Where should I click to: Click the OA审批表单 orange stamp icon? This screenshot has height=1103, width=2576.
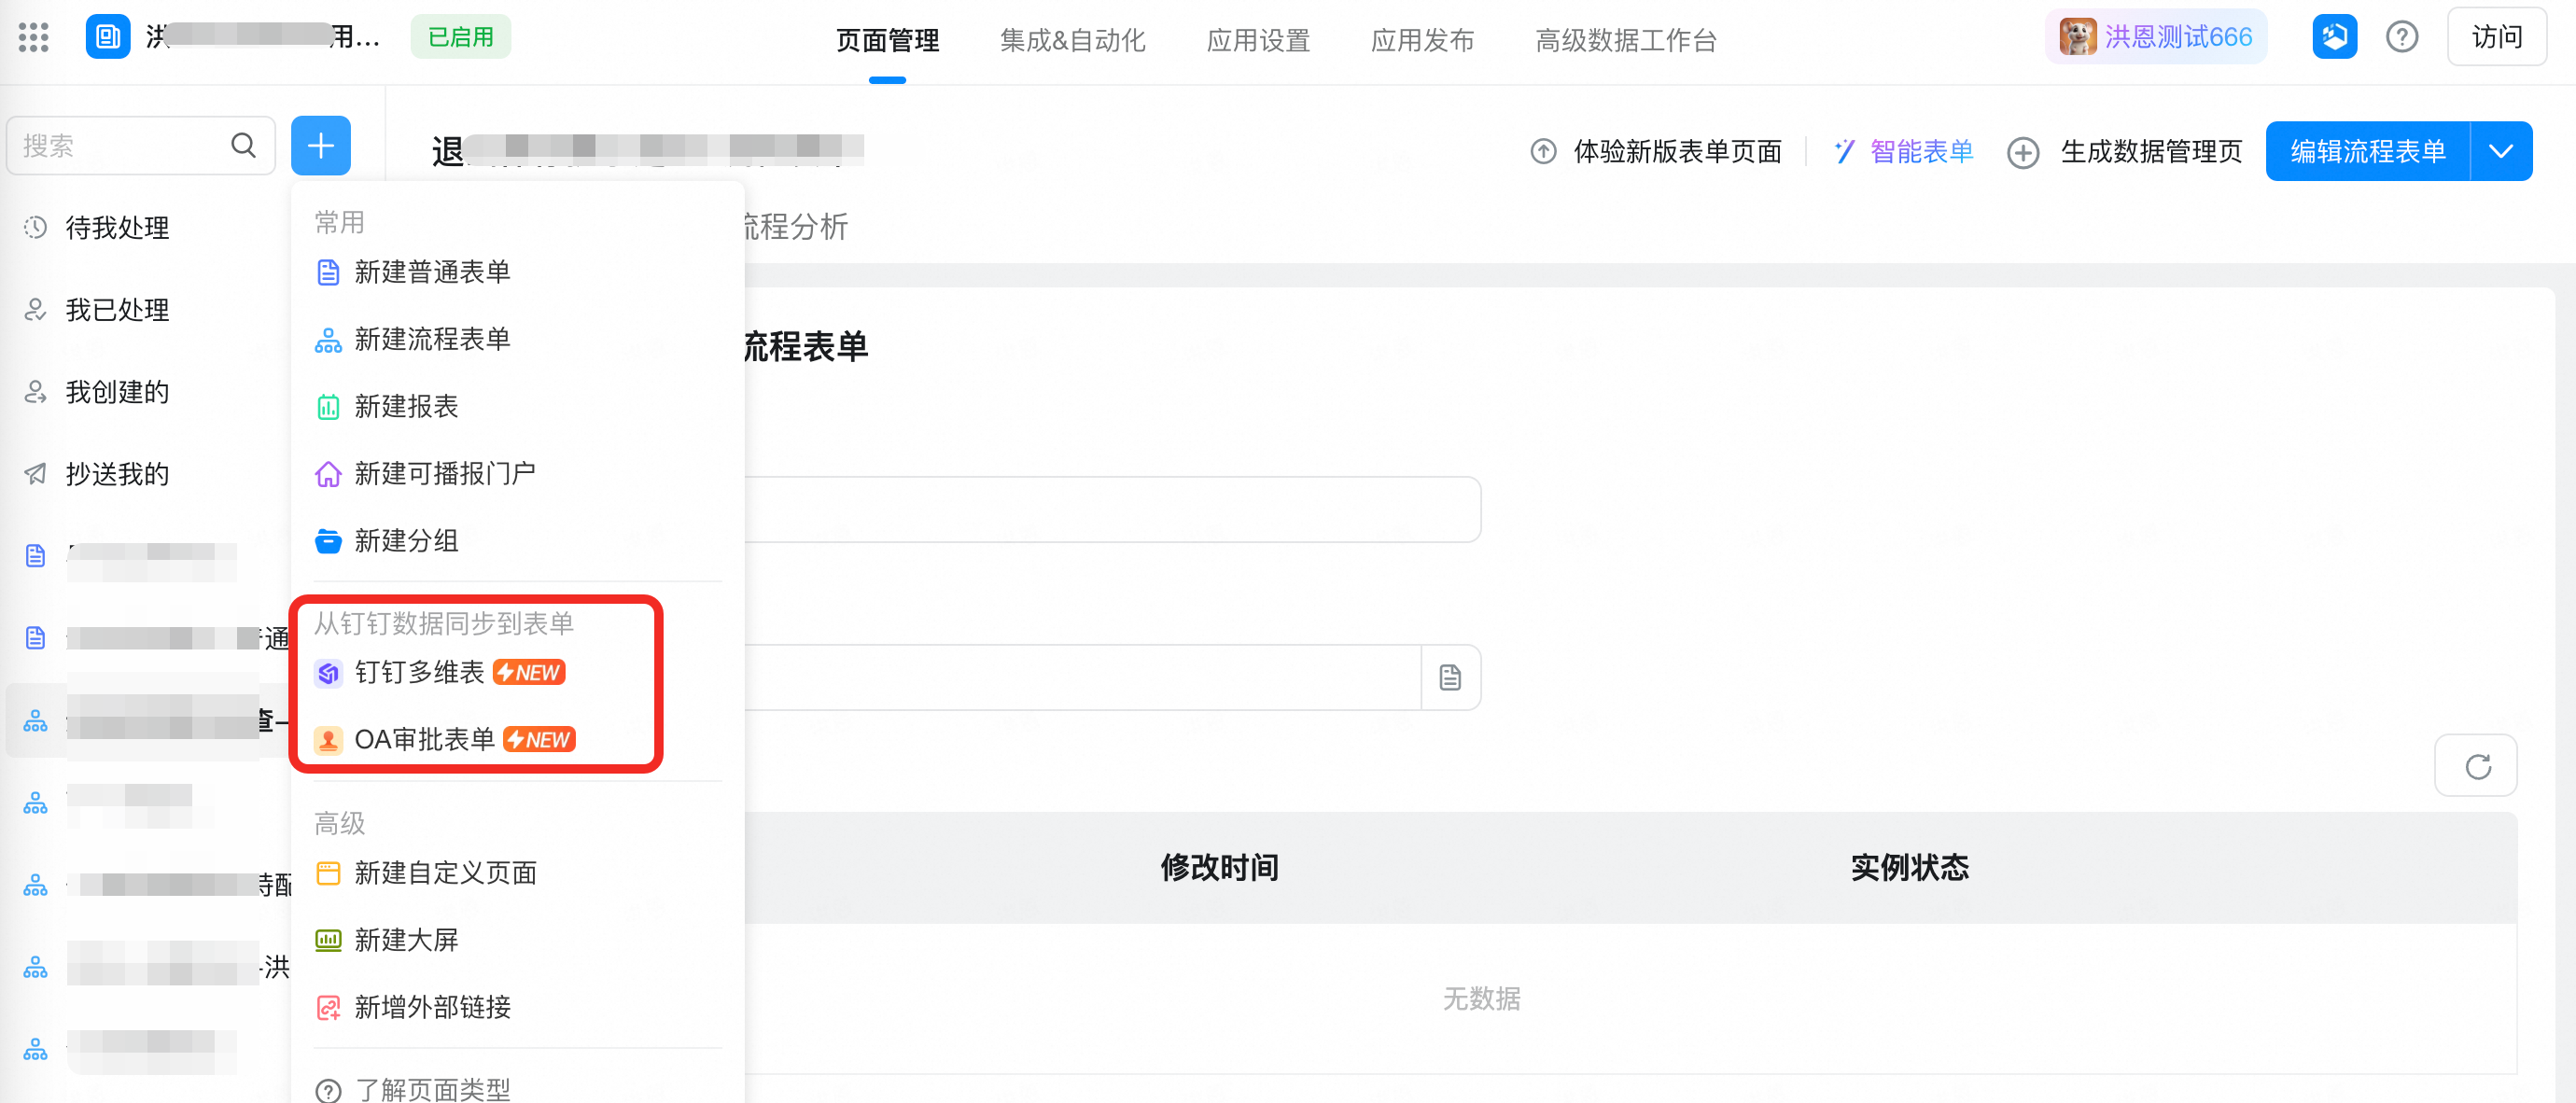click(328, 740)
